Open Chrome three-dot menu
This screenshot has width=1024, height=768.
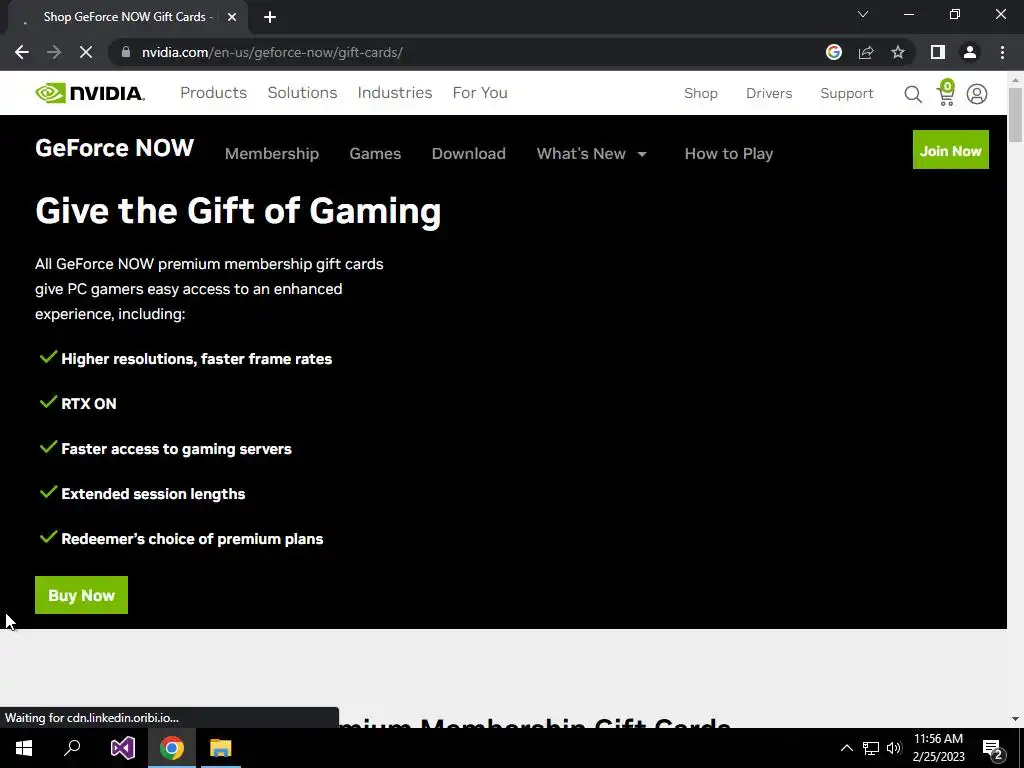[x=1002, y=52]
